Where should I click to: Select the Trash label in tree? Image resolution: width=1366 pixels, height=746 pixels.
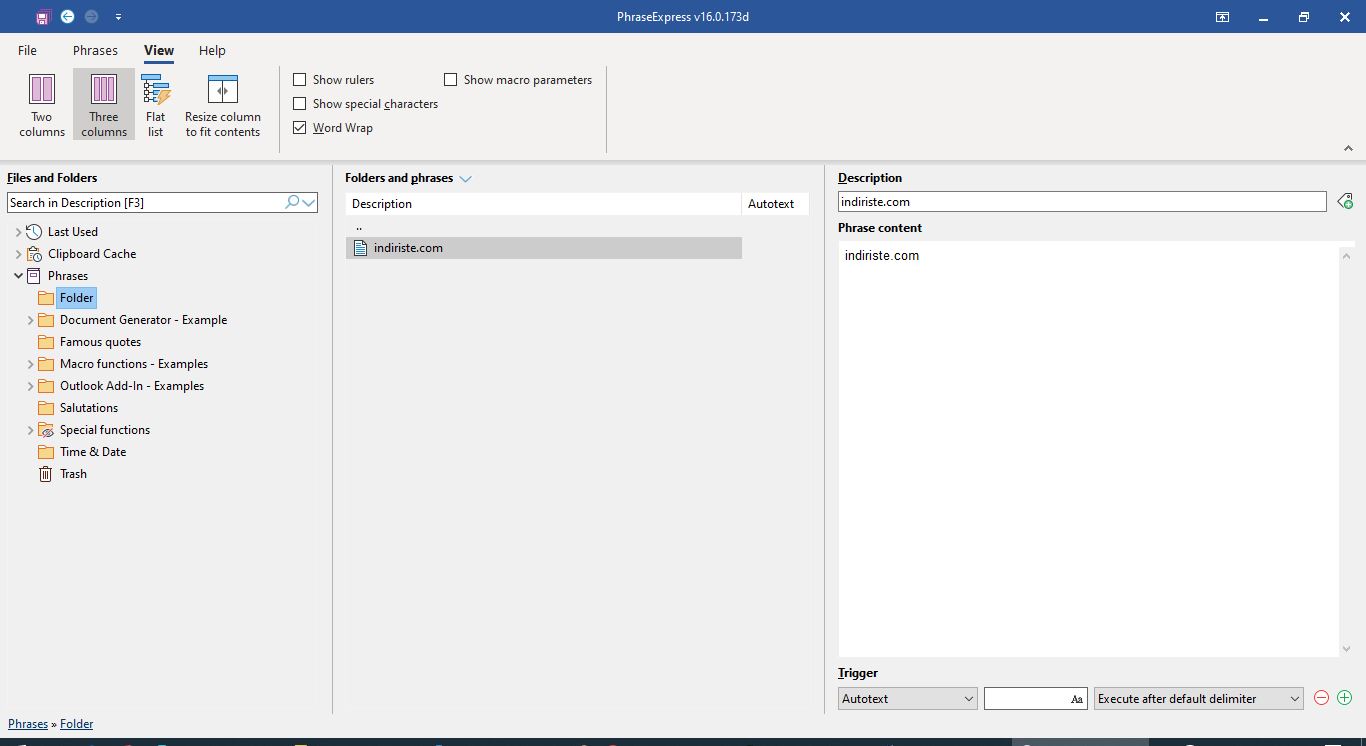[73, 474]
